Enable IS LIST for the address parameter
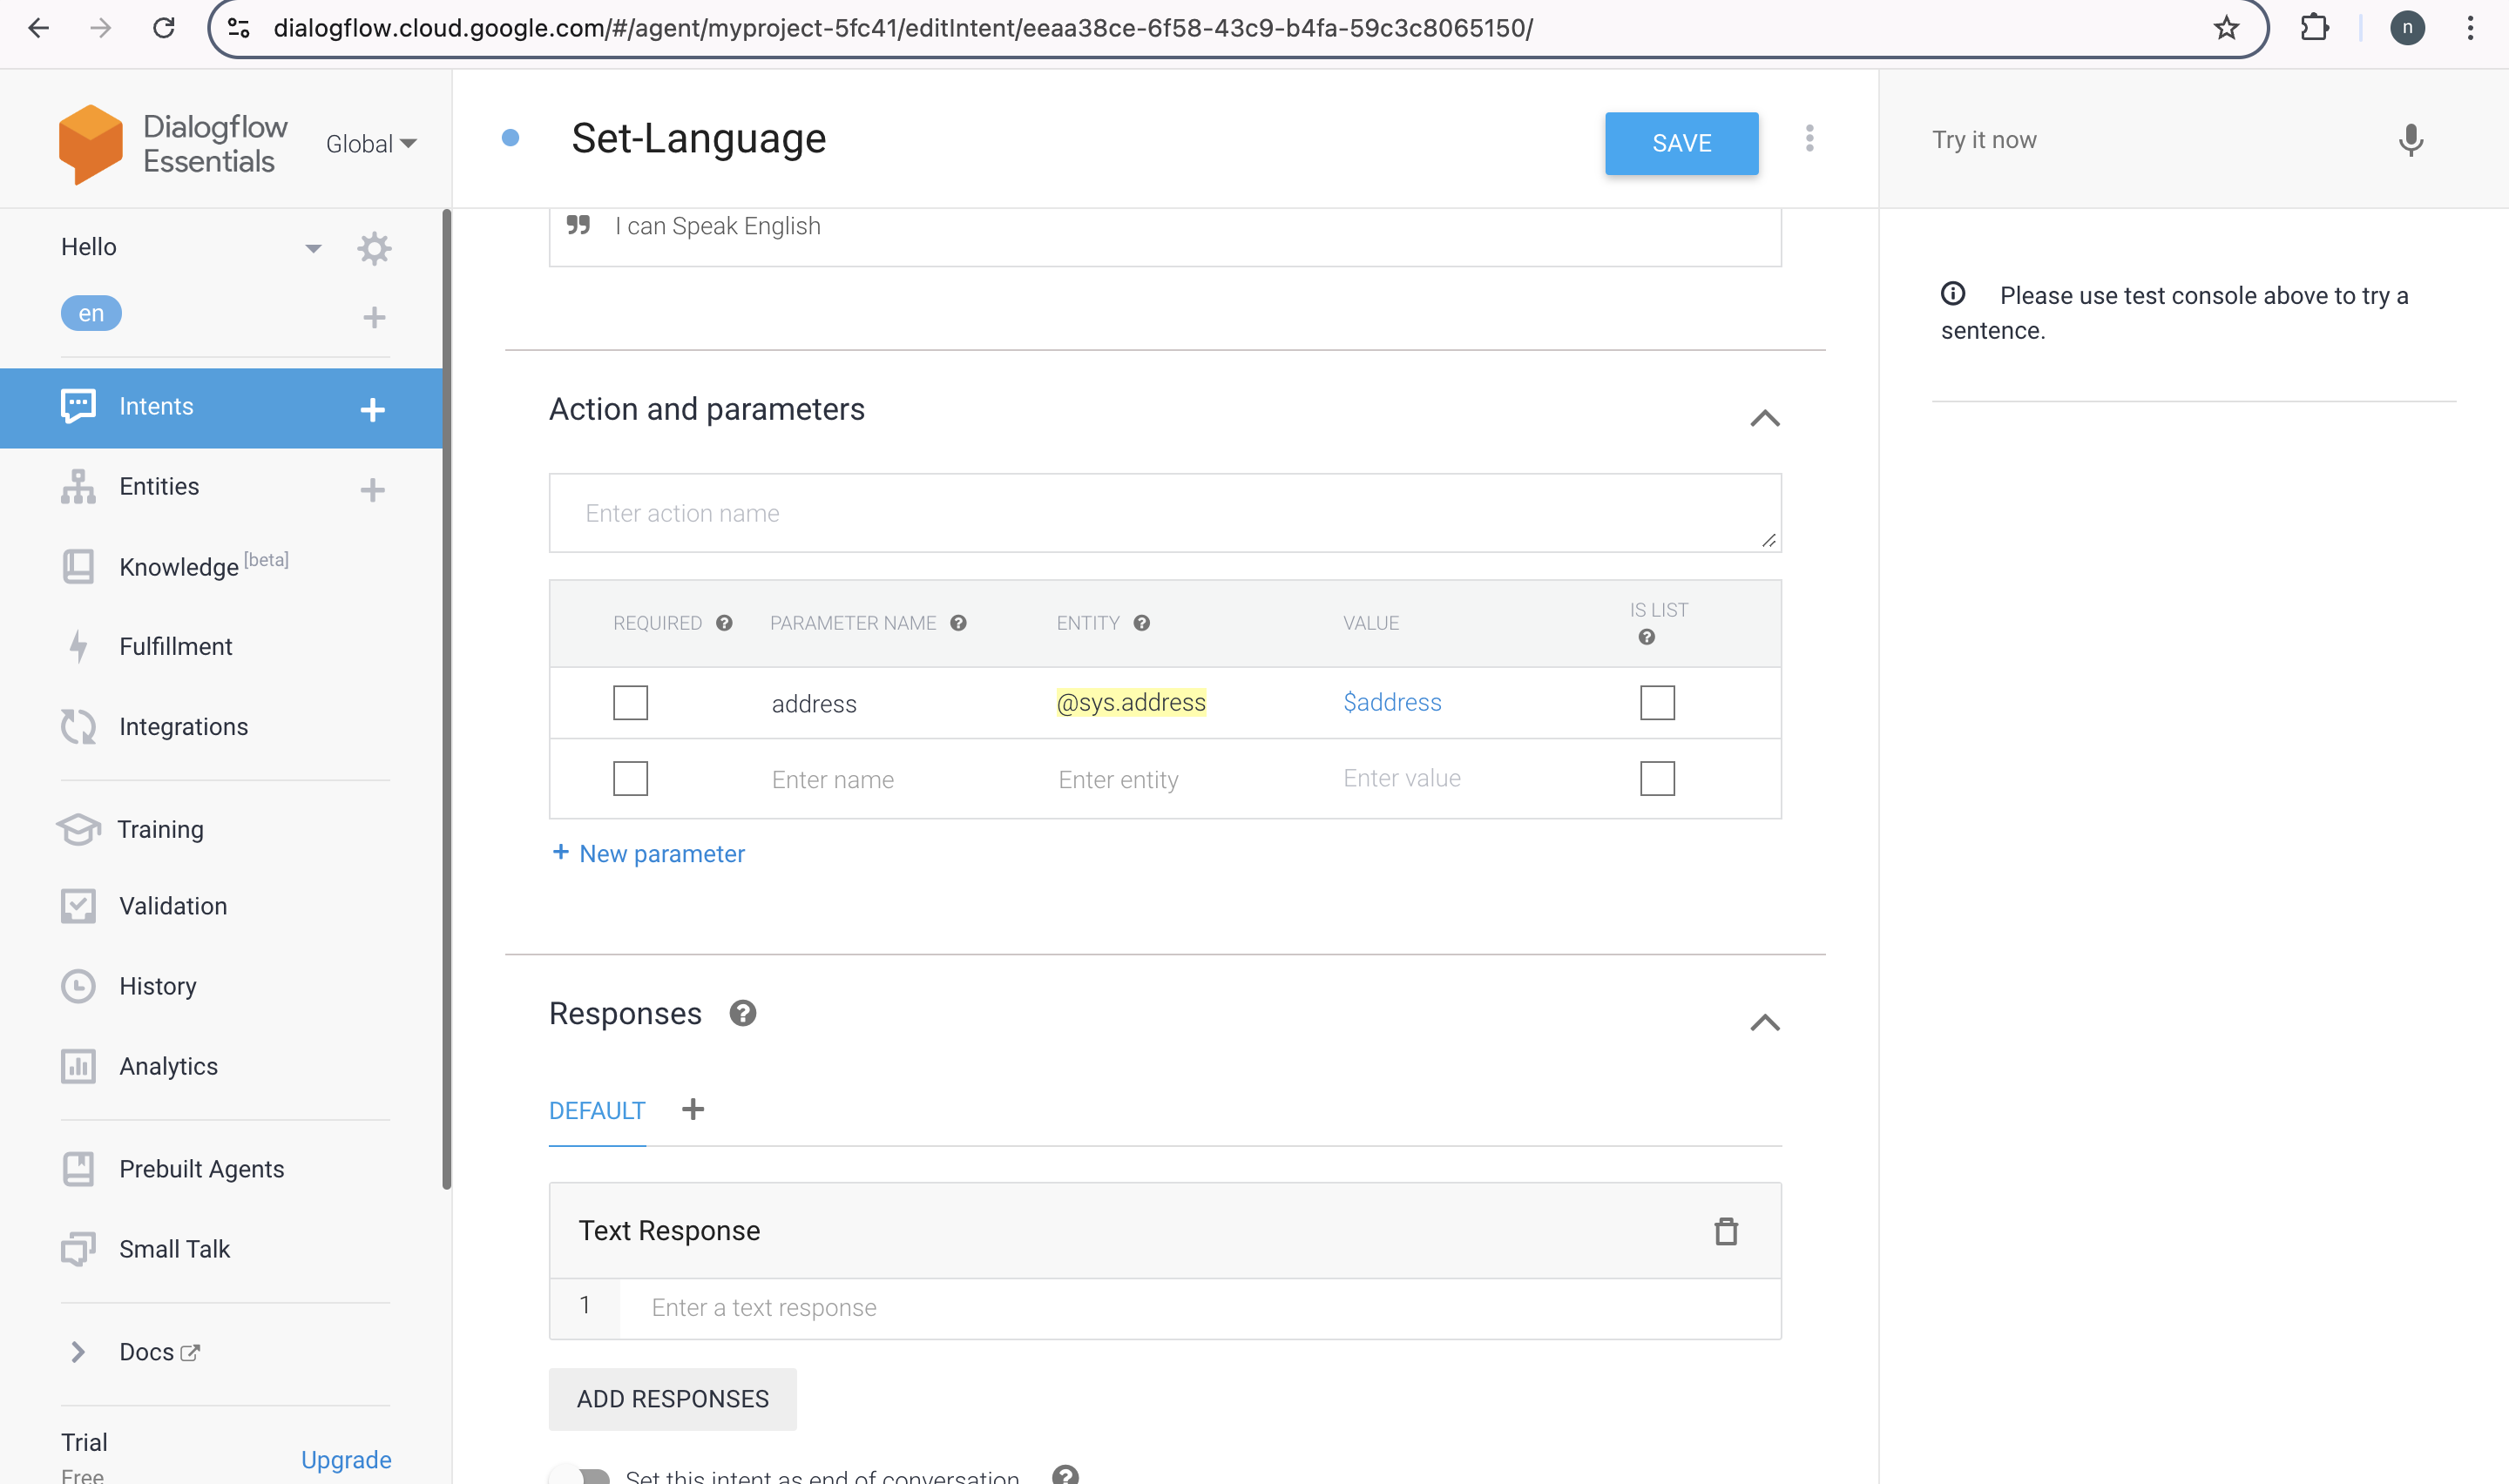2509x1484 pixels. point(1657,702)
